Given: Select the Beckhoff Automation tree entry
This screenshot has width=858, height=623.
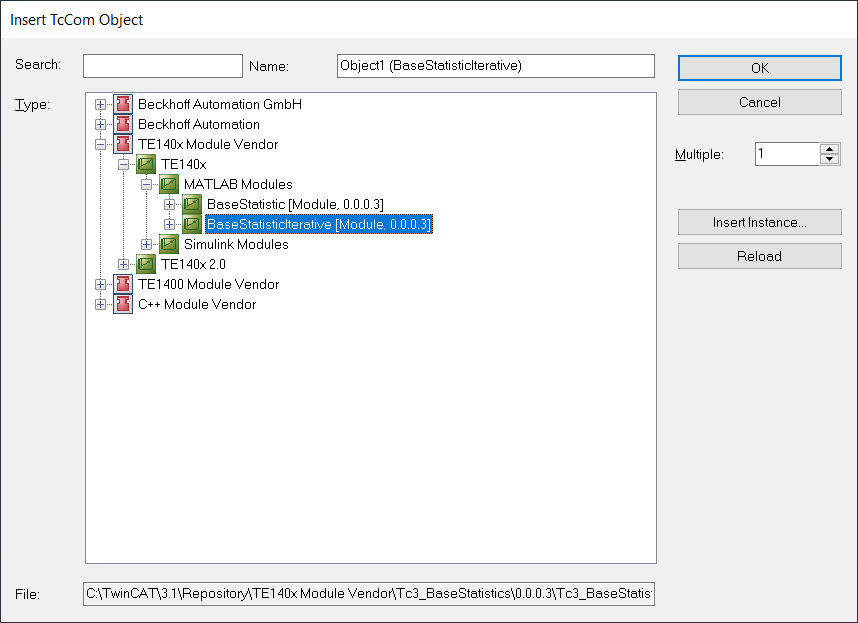Looking at the screenshot, I should pyautogui.click(x=199, y=124).
